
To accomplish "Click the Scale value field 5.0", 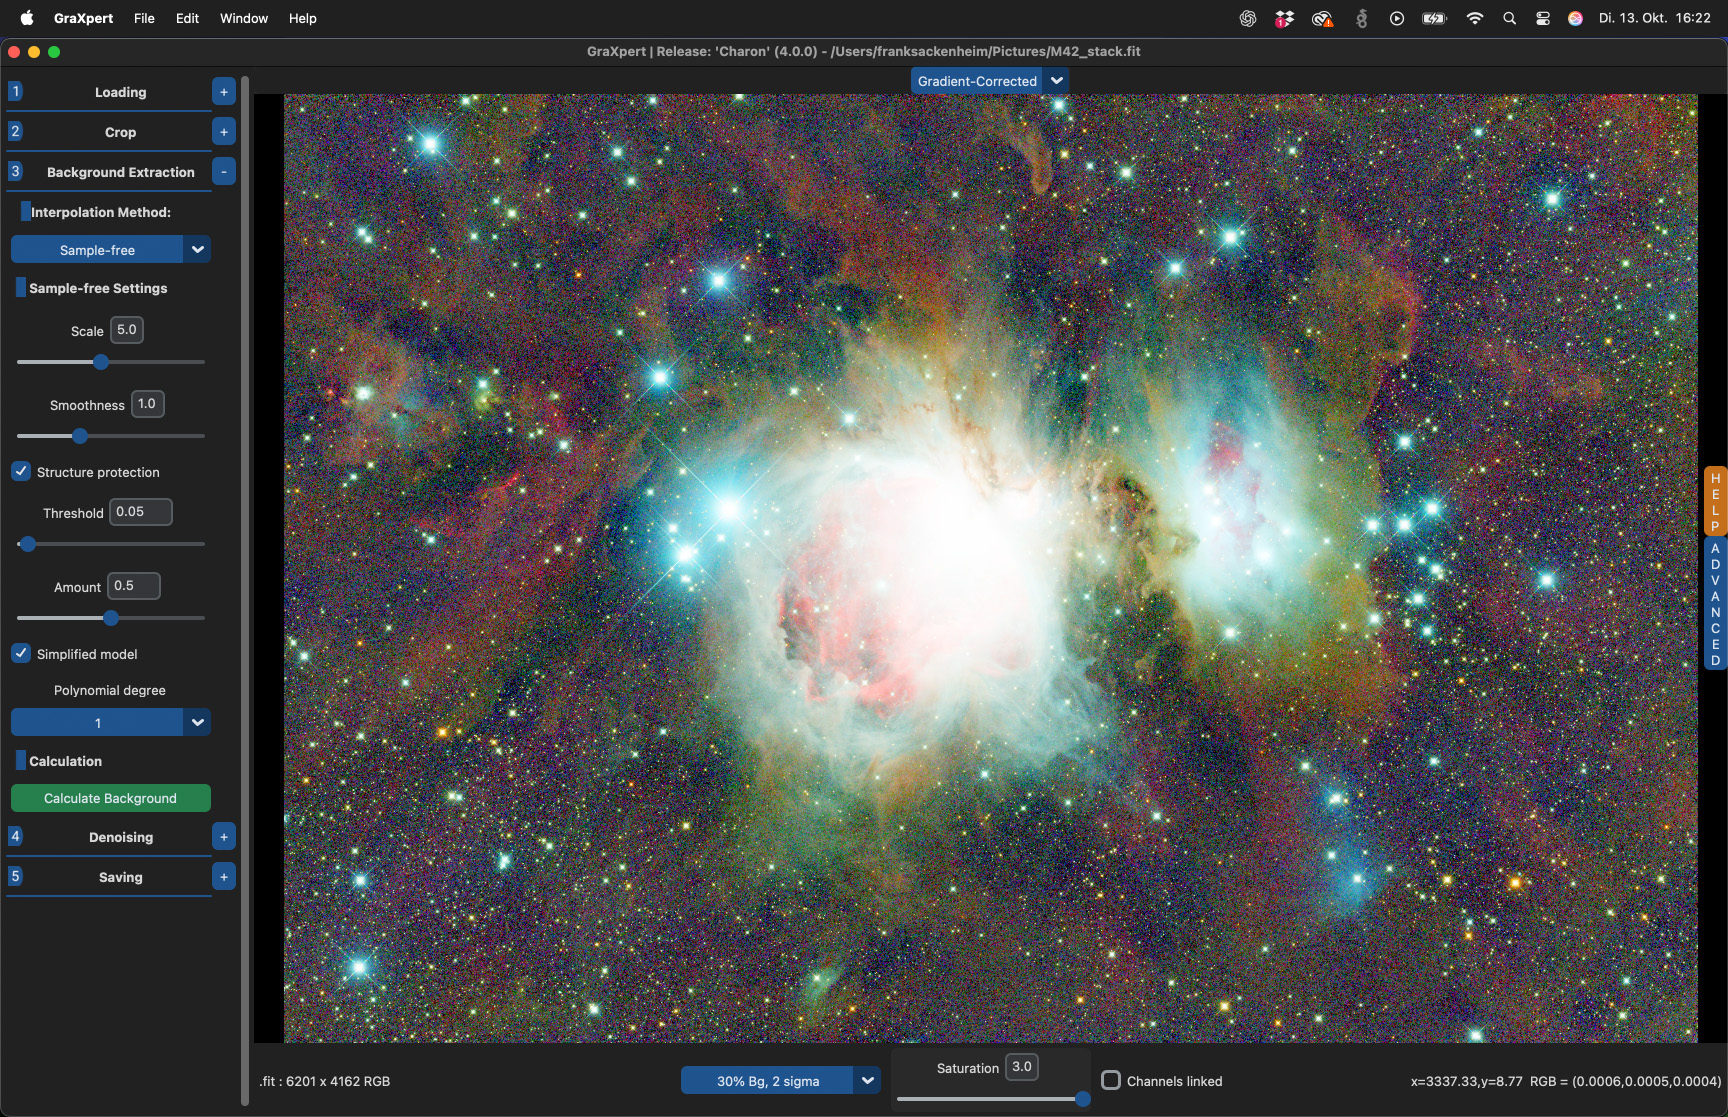I will (127, 330).
